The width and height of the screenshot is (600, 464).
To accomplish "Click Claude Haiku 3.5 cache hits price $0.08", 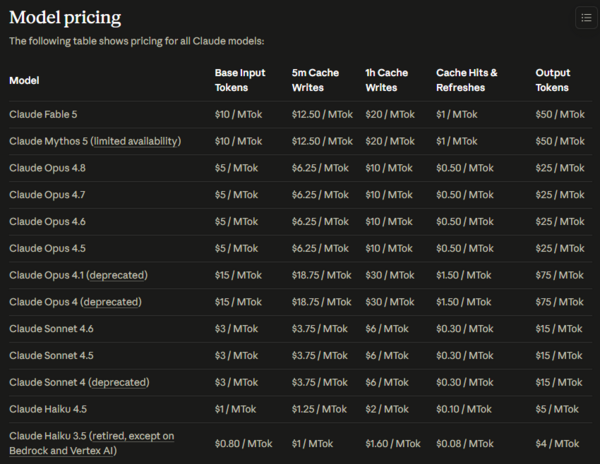I will tap(465, 443).
